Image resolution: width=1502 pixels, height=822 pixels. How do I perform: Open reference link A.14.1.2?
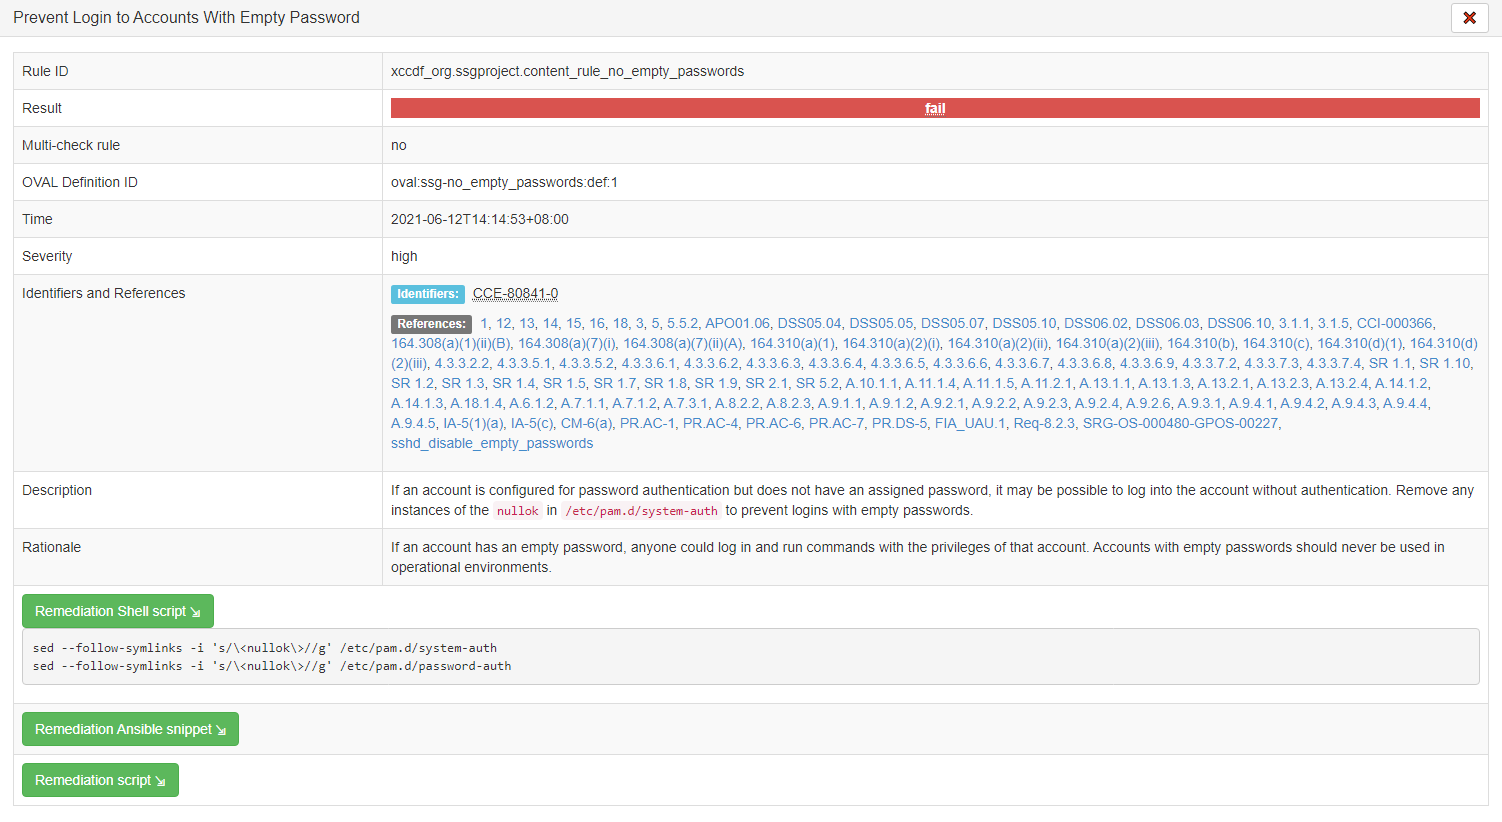(x=1401, y=383)
